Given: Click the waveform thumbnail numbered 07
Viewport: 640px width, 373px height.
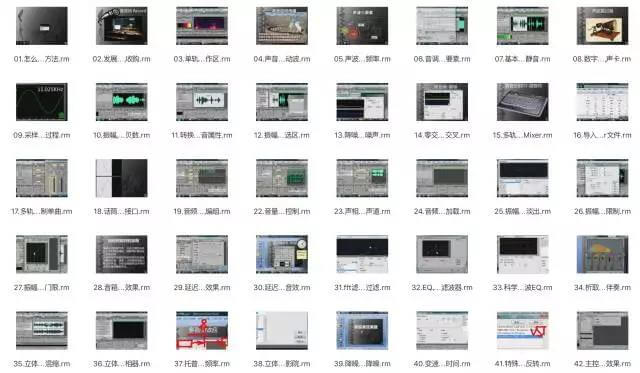Looking at the screenshot, I should tap(522, 26).
